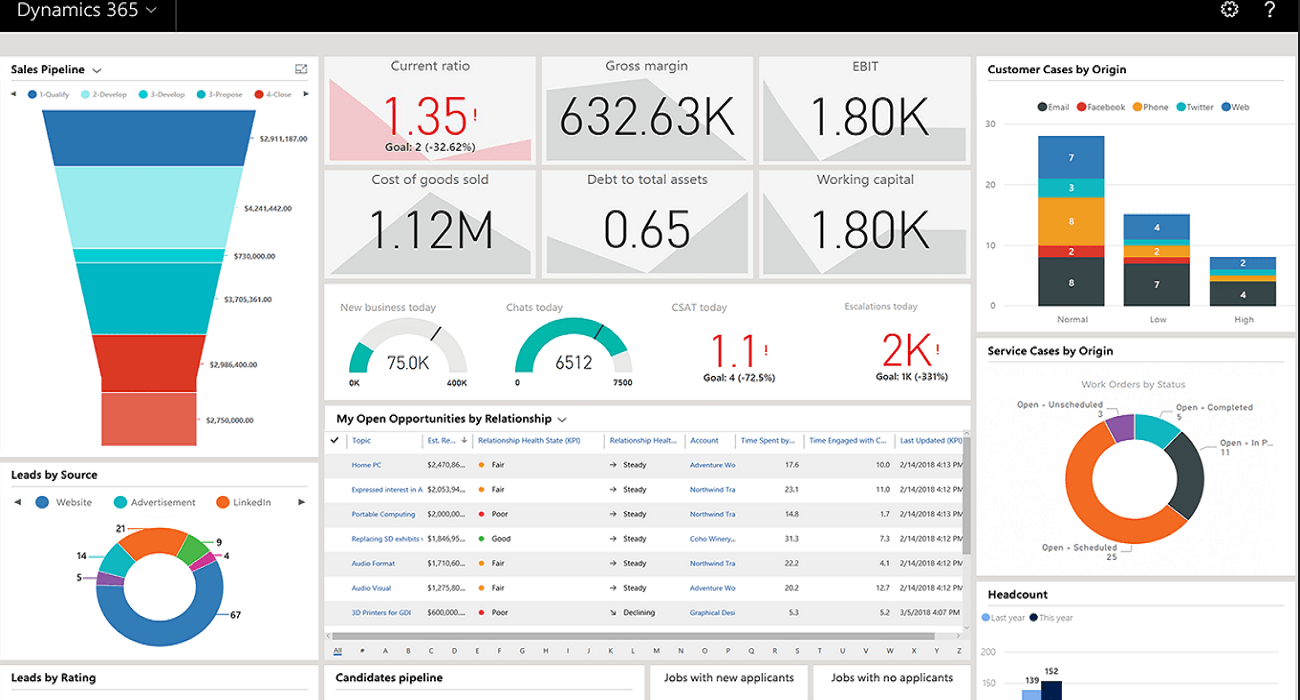1300x700 pixels.
Task: Click the New business today 75.0K gauge
Action: tap(408, 347)
